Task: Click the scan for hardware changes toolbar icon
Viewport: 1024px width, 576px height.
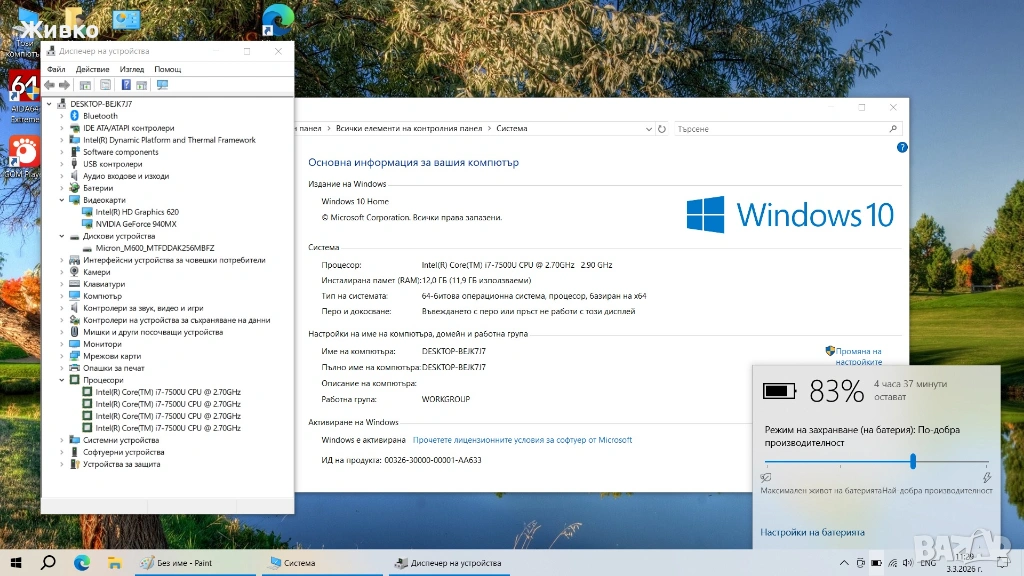Action: (163, 85)
